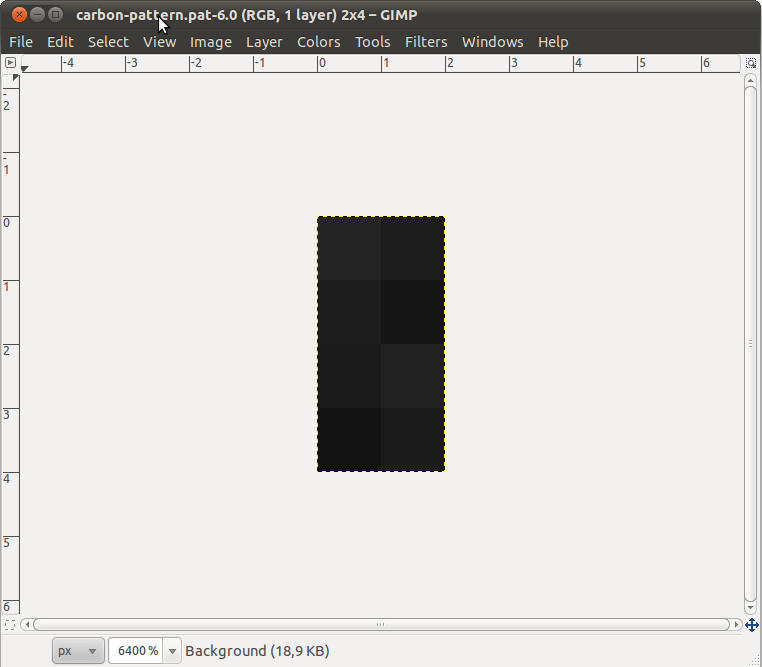Open the Help menu
762x667 pixels.
tap(553, 42)
